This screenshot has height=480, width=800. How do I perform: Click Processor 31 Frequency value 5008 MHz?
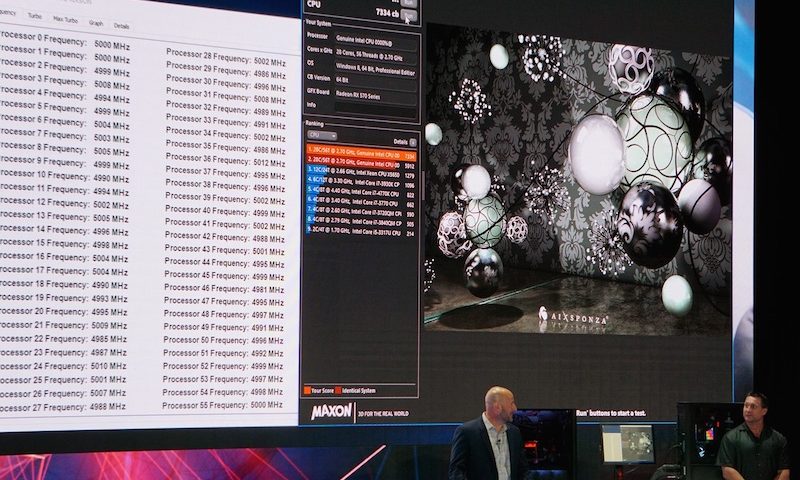(x=269, y=99)
